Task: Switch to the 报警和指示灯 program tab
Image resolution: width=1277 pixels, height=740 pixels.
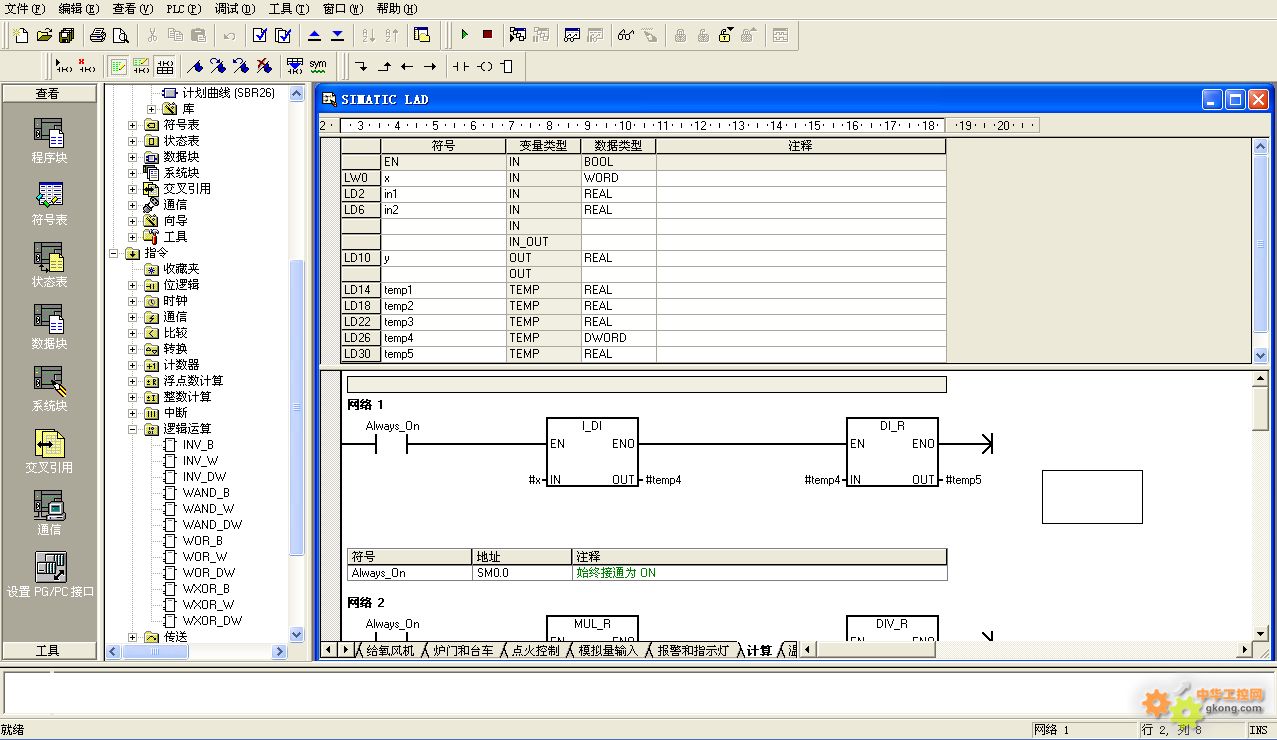Action: tap(692, 650)
